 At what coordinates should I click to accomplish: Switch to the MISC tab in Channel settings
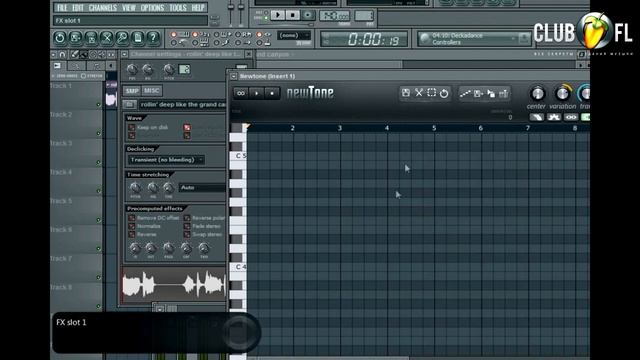(x=151, y=91)
